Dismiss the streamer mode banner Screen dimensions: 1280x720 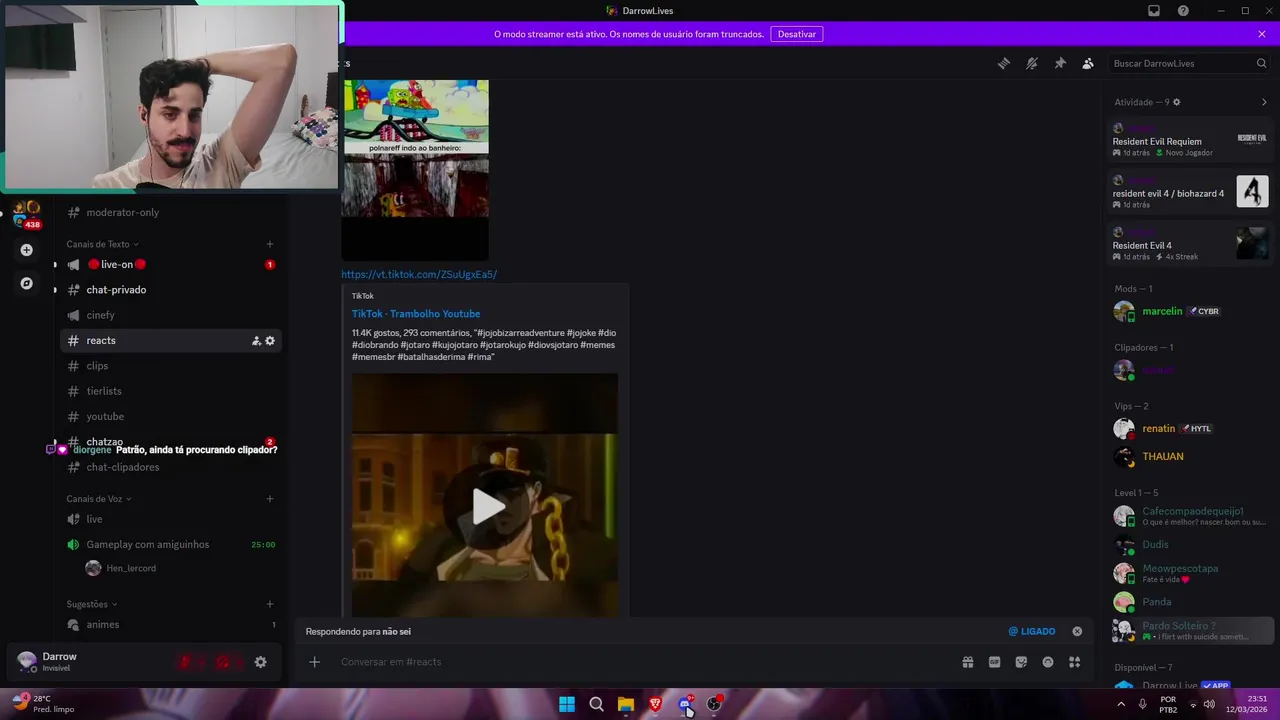(x=1262, y=34)
